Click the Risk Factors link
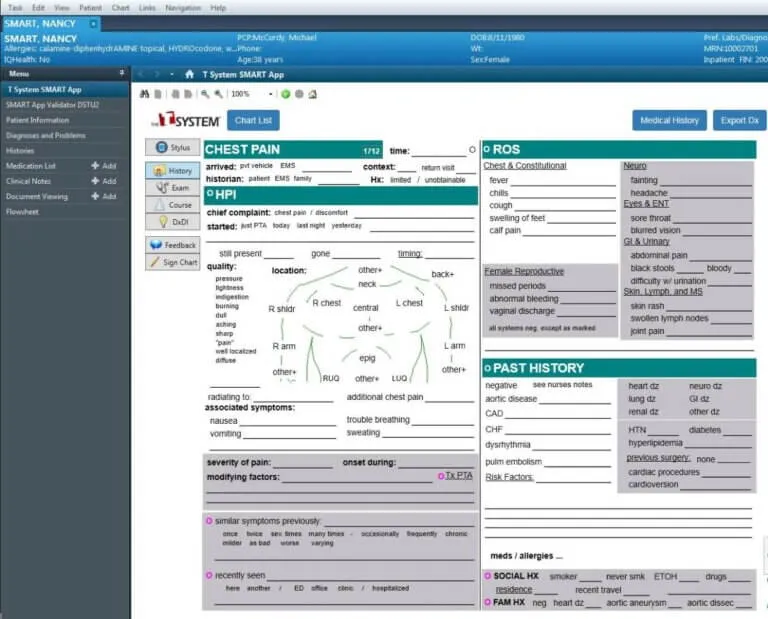The image size is (768, 619). coord(509,477)
